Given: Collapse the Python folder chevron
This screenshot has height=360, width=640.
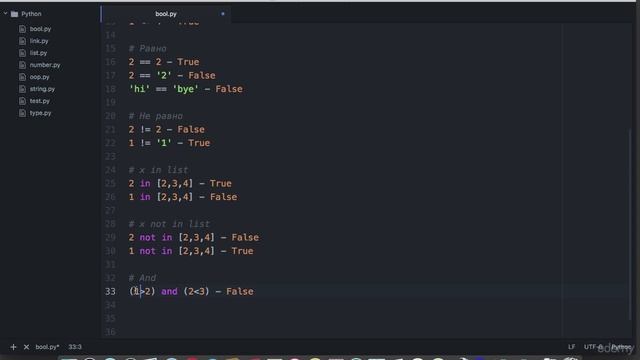Looking at the screenshot, I should coord(6,13).
